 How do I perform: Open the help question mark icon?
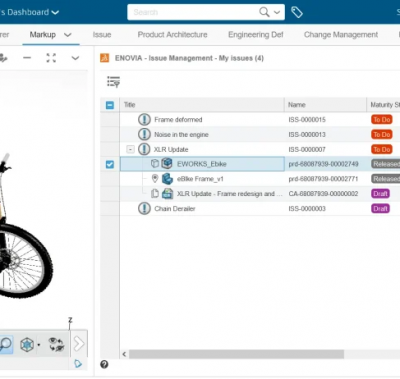coord(104,364)
